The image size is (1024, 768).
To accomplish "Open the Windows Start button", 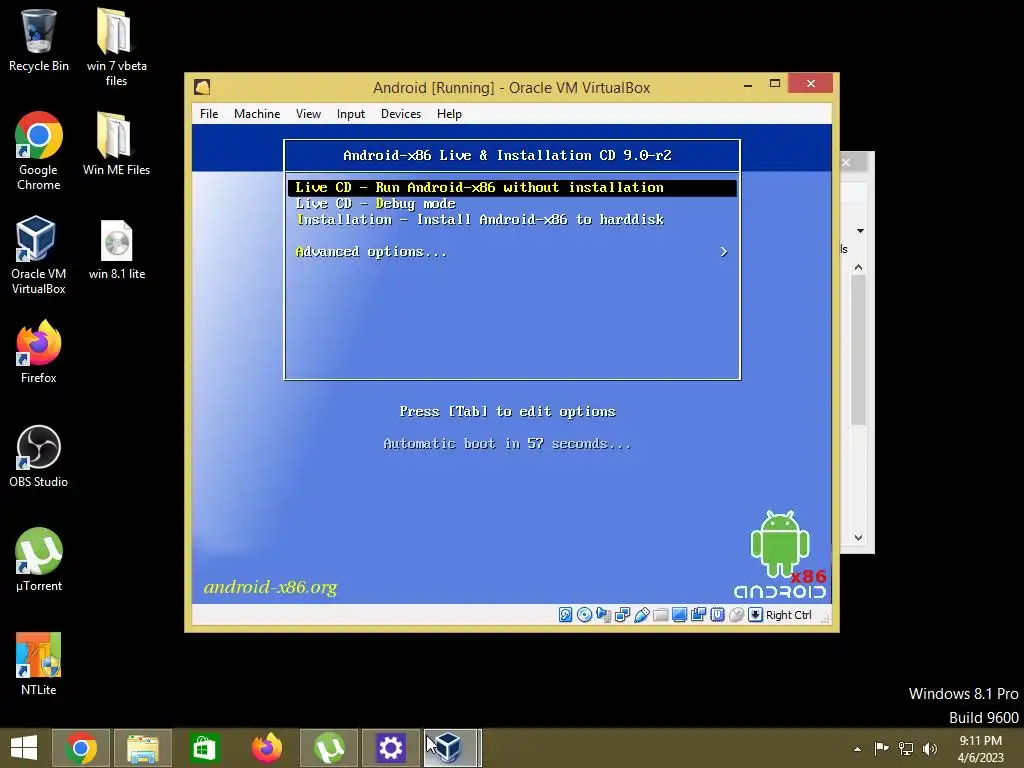I will coord(24,748).
